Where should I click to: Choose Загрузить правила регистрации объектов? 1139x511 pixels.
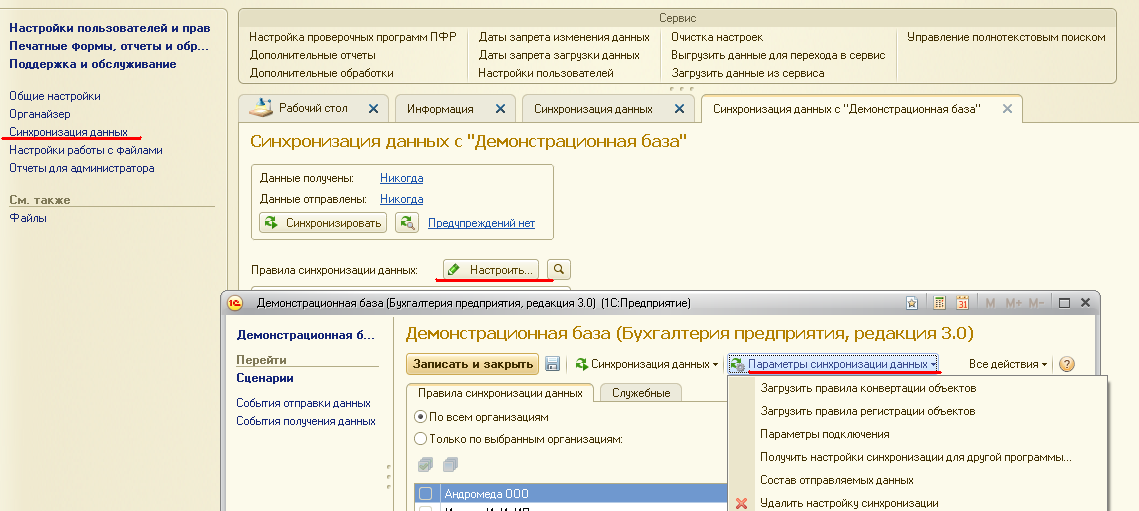click(867, 411)
